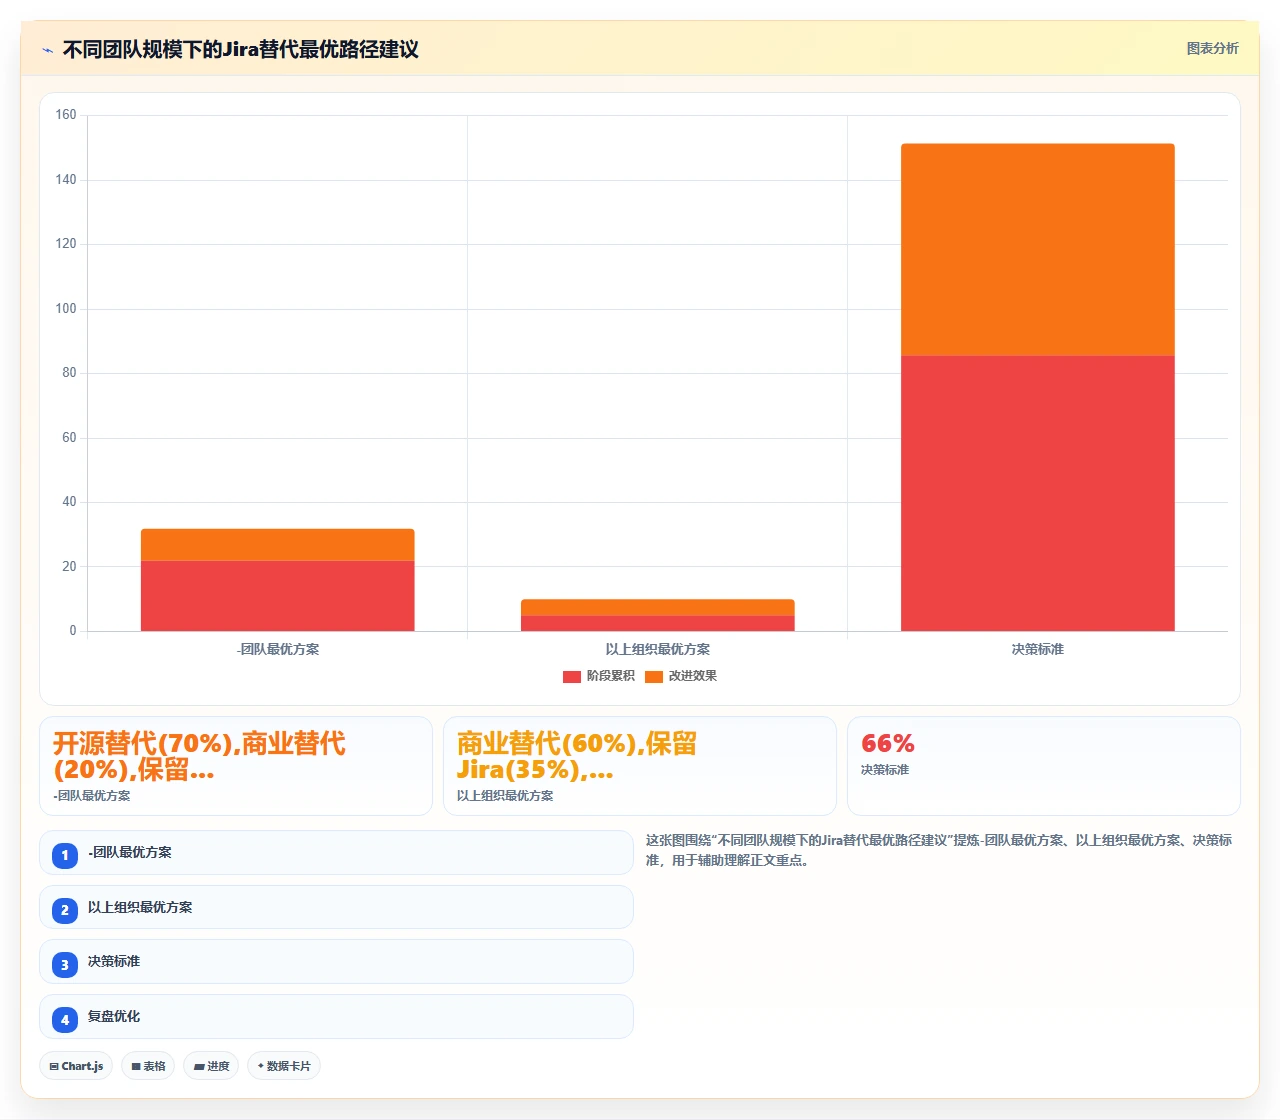The width and height of the screenshot is (1280, 1120).
Task: Click the orange bar segment of -团队最优方案
Action: tap(278, 545)
